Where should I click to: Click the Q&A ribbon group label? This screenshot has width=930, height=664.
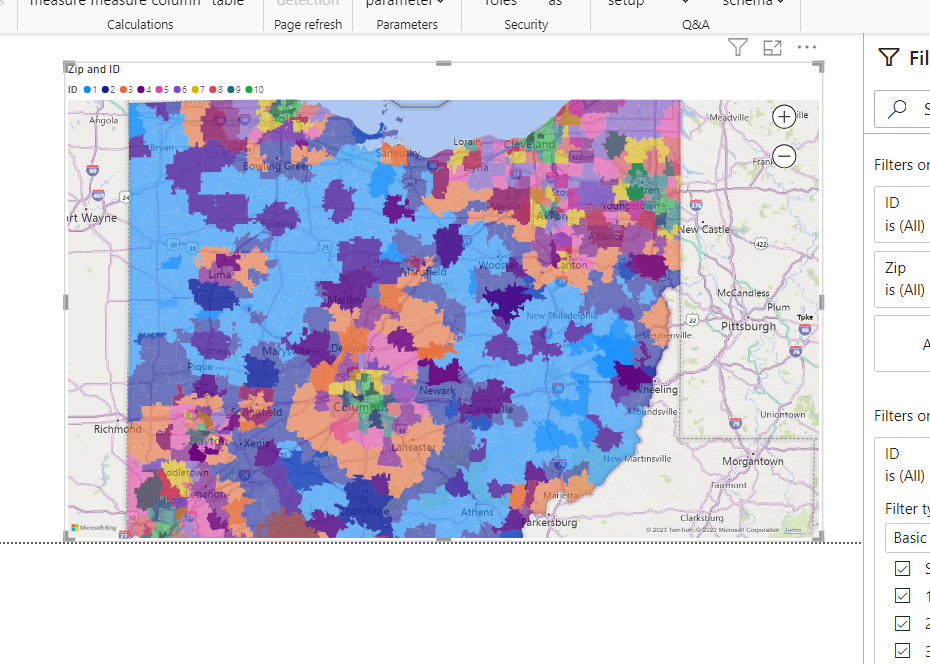tap(696, 24)
